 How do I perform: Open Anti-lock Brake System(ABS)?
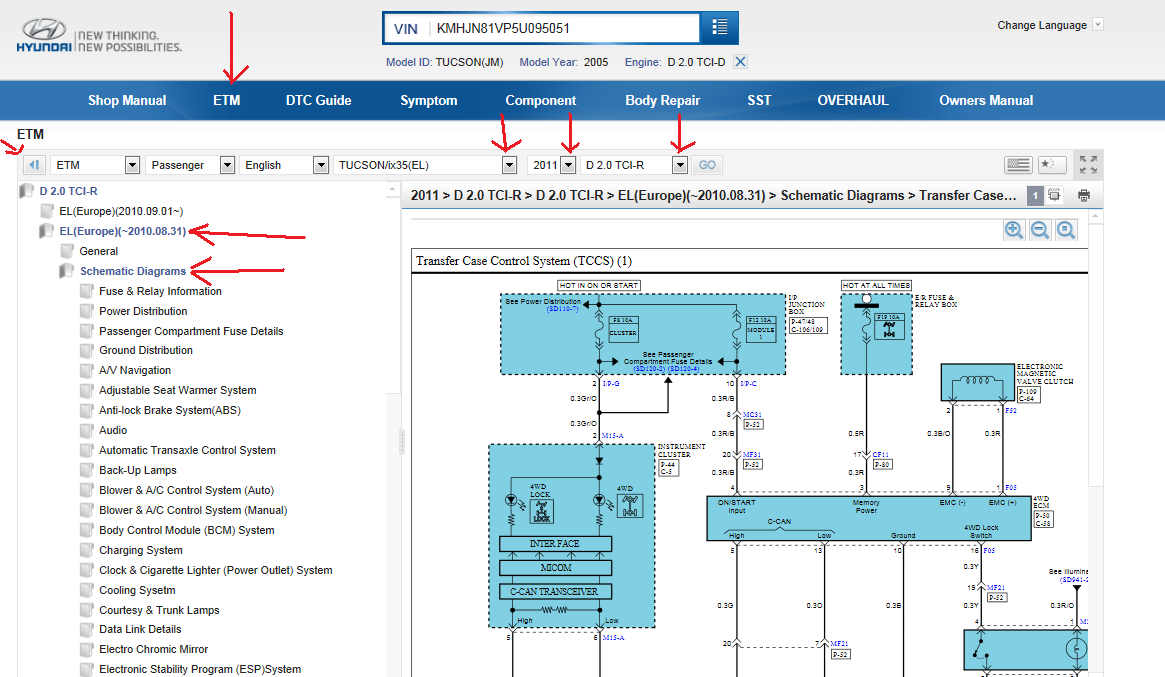pyautogui.click(x=169, y=410)
